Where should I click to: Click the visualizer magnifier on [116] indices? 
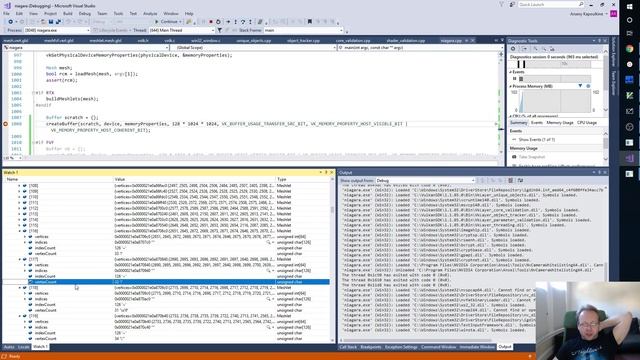[x=269, y=242]
